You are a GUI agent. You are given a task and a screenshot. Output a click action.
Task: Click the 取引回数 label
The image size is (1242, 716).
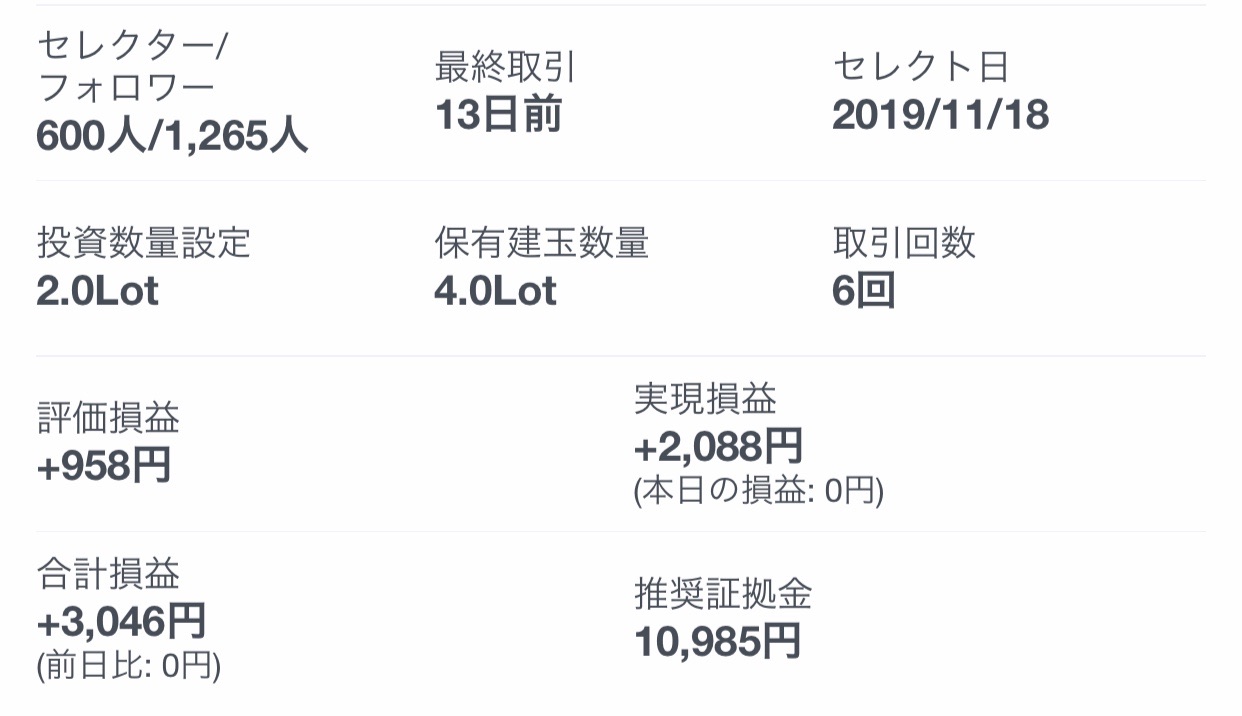[903, 243]
